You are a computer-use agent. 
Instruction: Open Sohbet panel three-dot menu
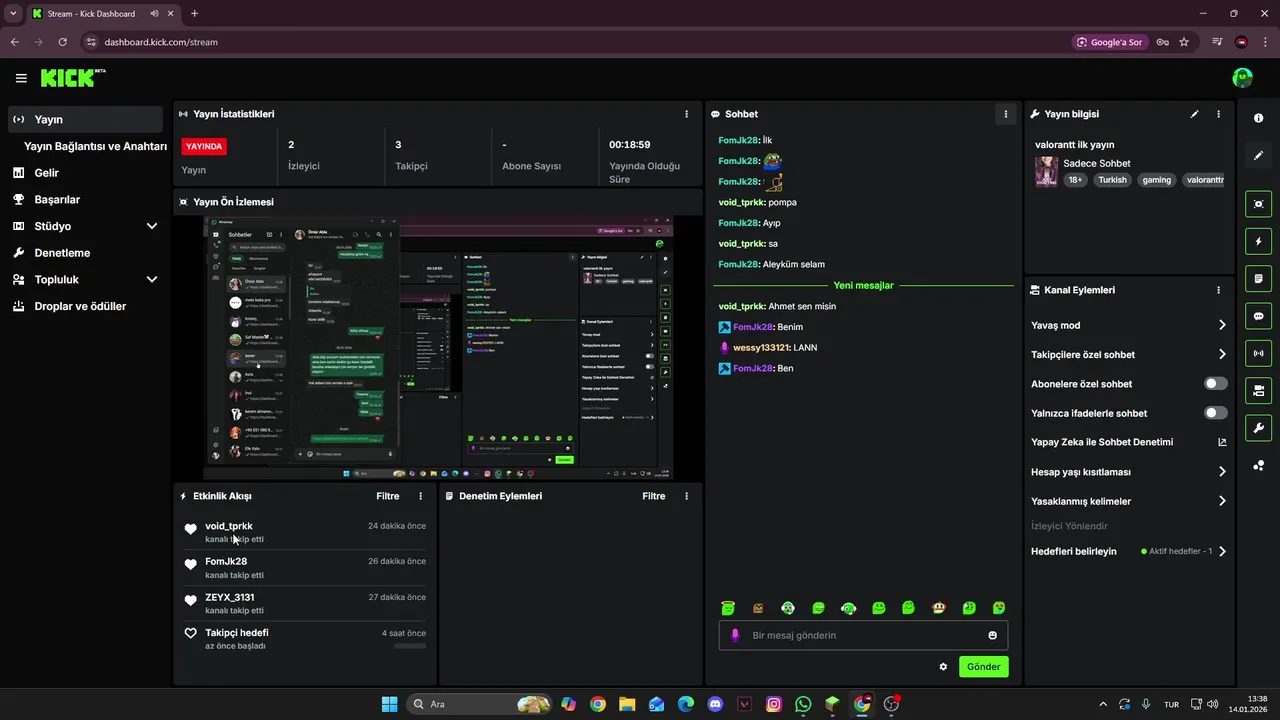pyautogui.click(x=1006, y=114)
